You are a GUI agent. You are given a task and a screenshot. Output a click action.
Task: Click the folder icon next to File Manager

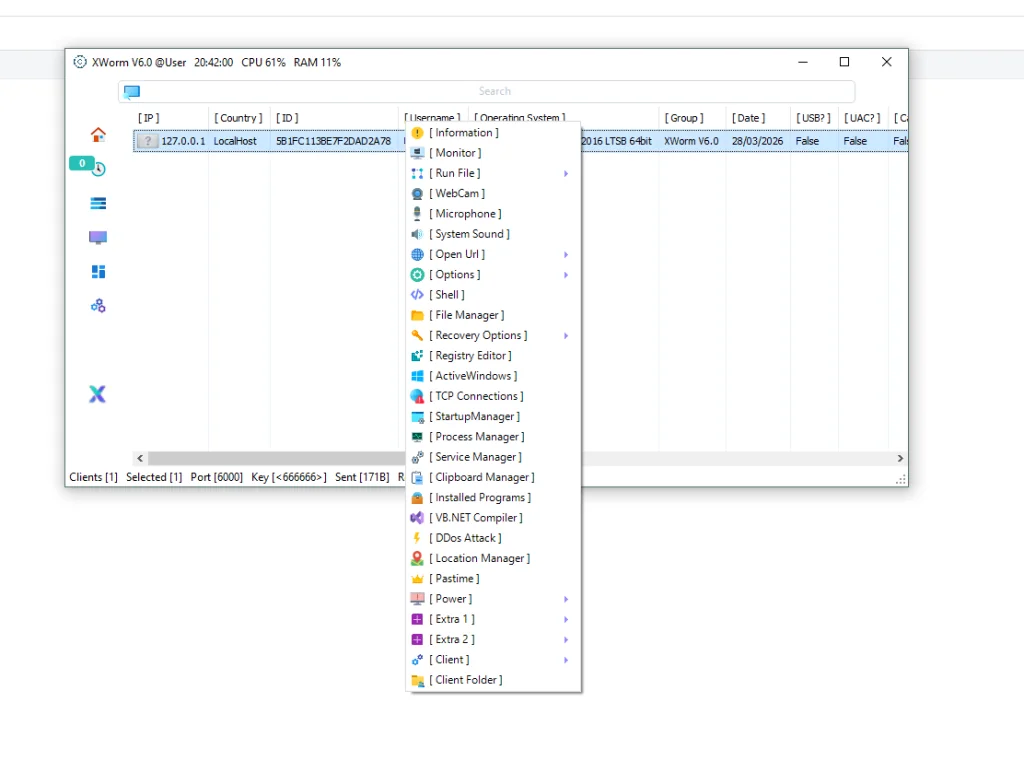(417, 315)
